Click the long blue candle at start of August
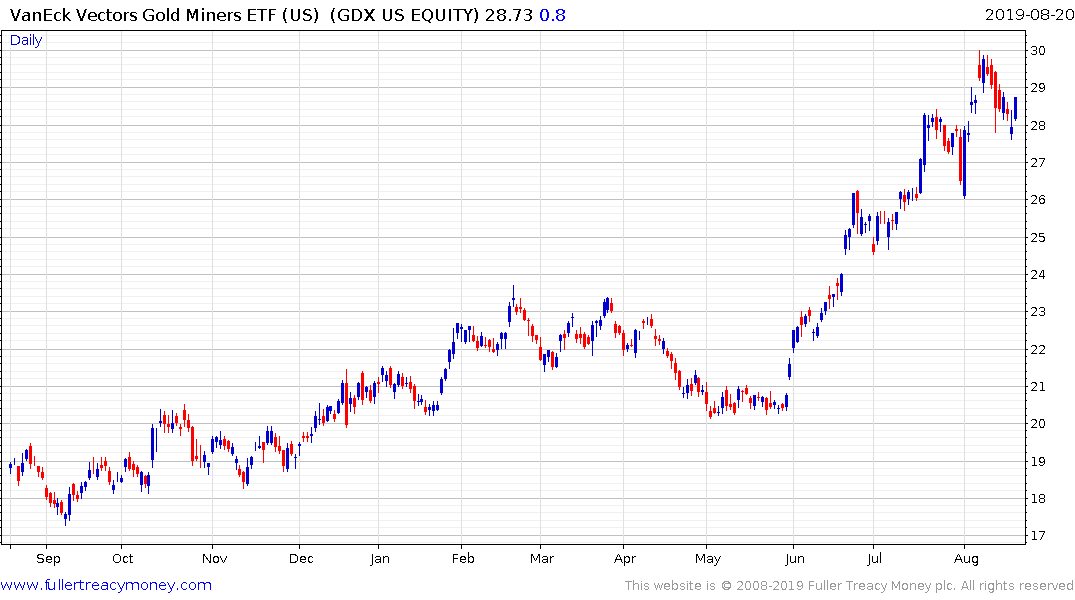 point(964,162)
